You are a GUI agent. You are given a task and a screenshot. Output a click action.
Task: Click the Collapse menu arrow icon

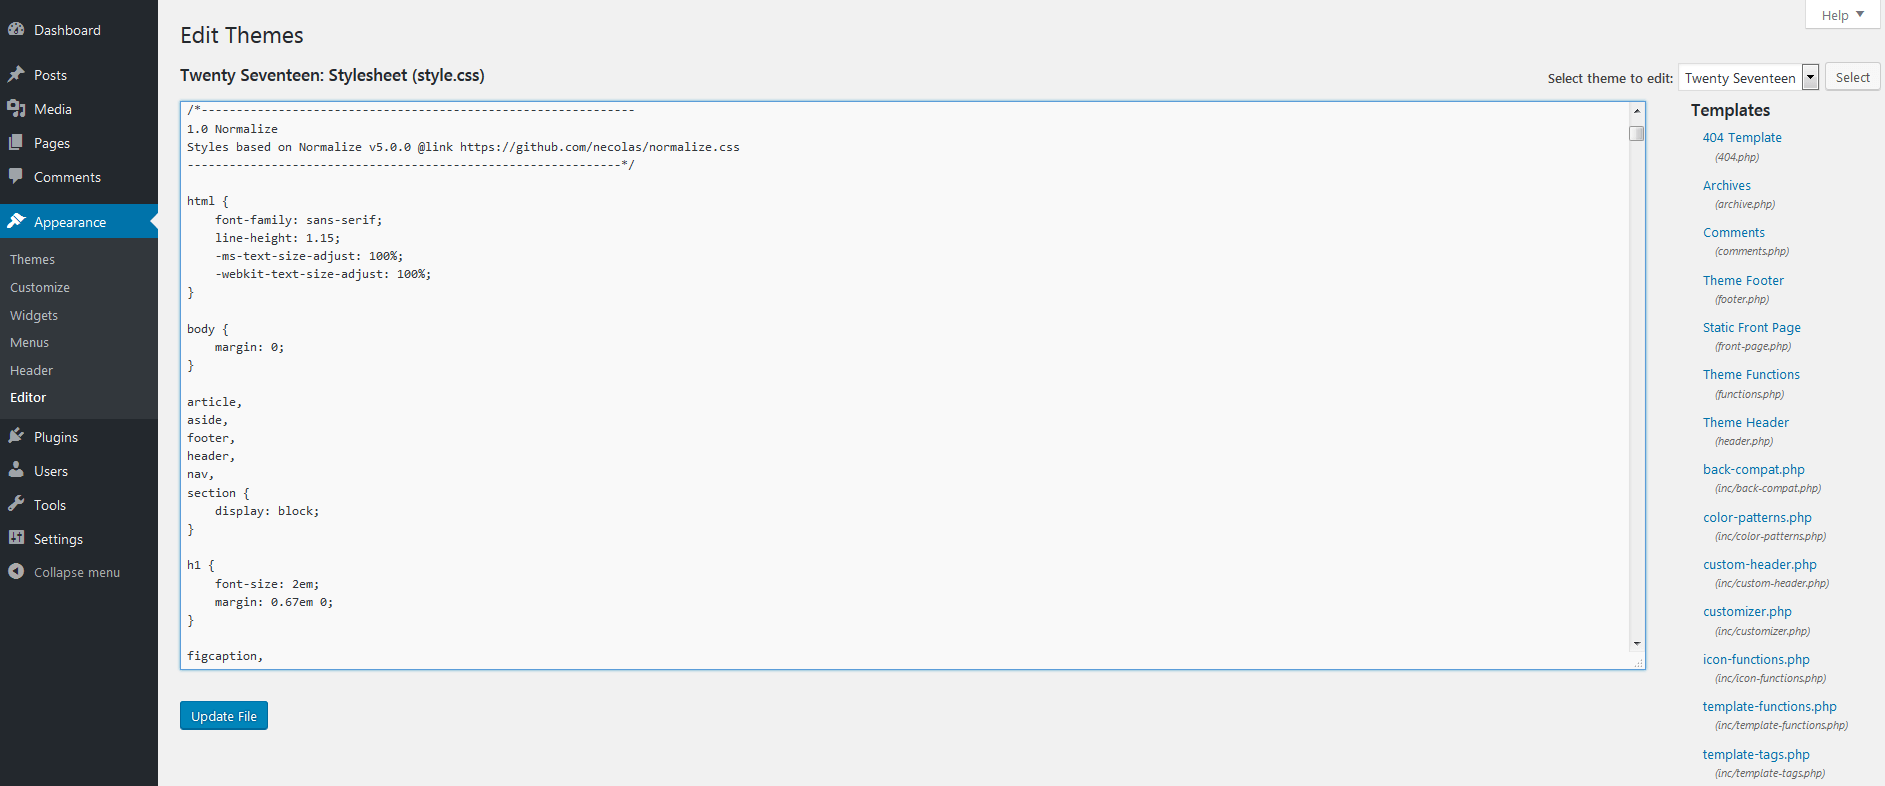coord(16,571)
